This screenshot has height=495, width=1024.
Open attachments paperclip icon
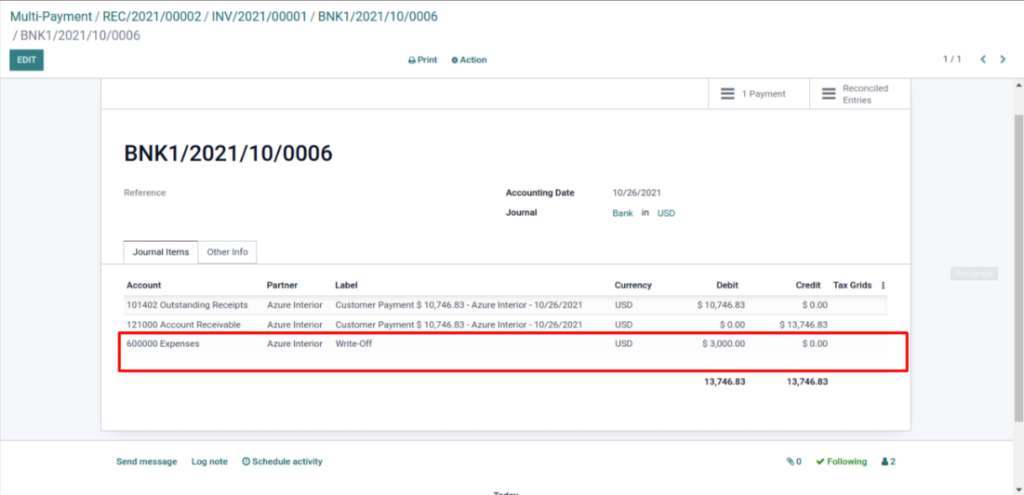(x=794, y=462)
